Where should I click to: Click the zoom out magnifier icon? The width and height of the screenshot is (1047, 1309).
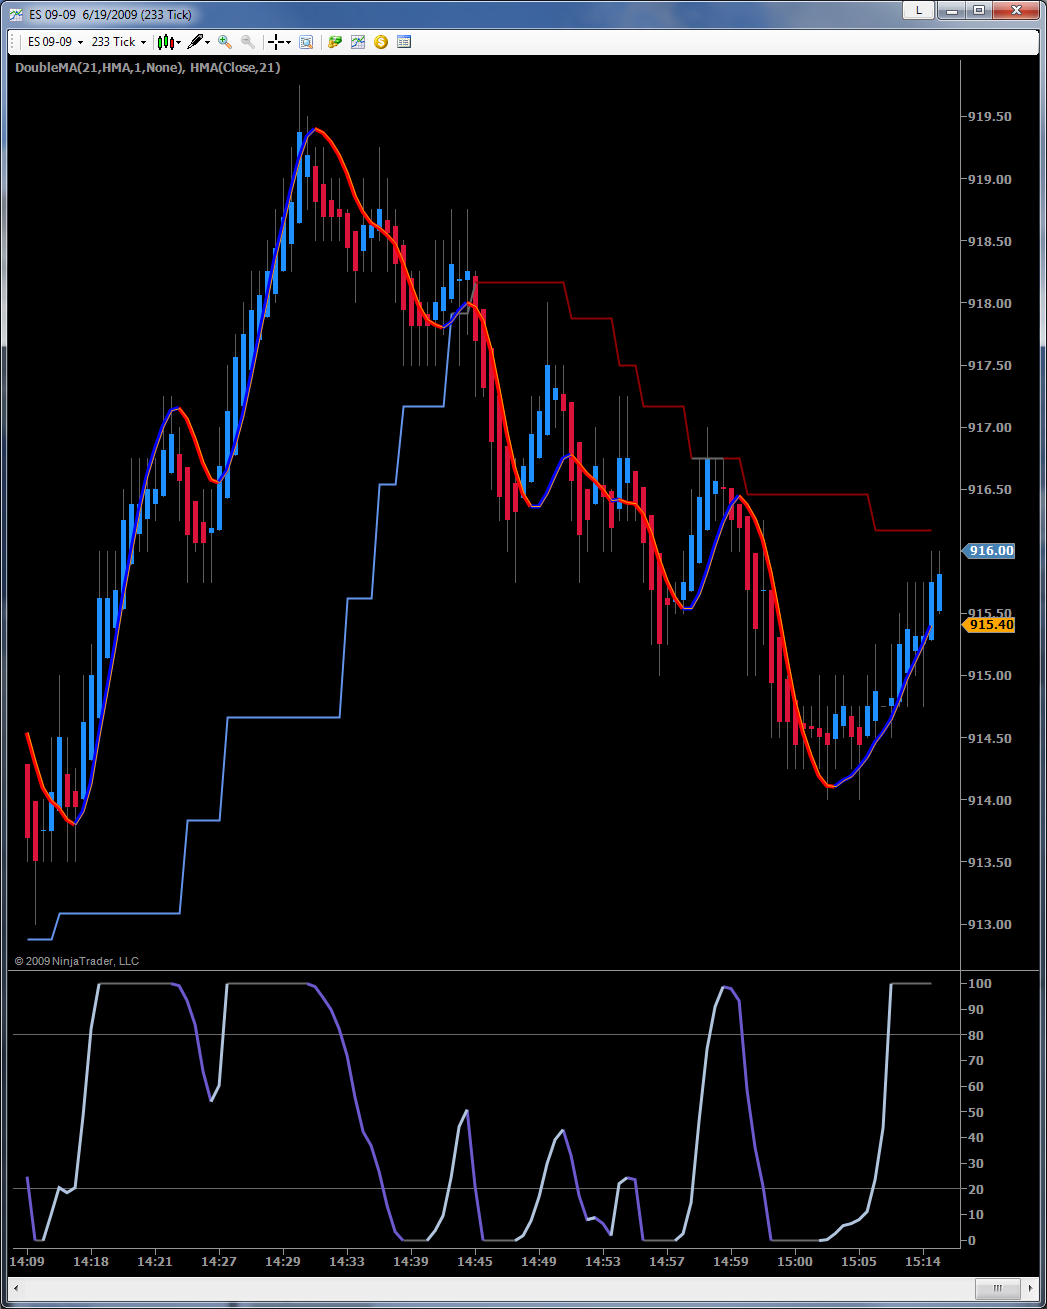click(x=248, y=42)
